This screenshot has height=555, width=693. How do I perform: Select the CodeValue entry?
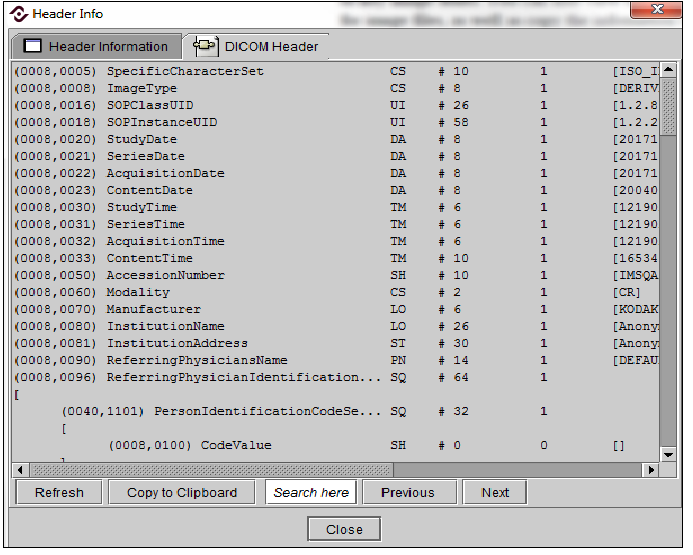(336, 445)
